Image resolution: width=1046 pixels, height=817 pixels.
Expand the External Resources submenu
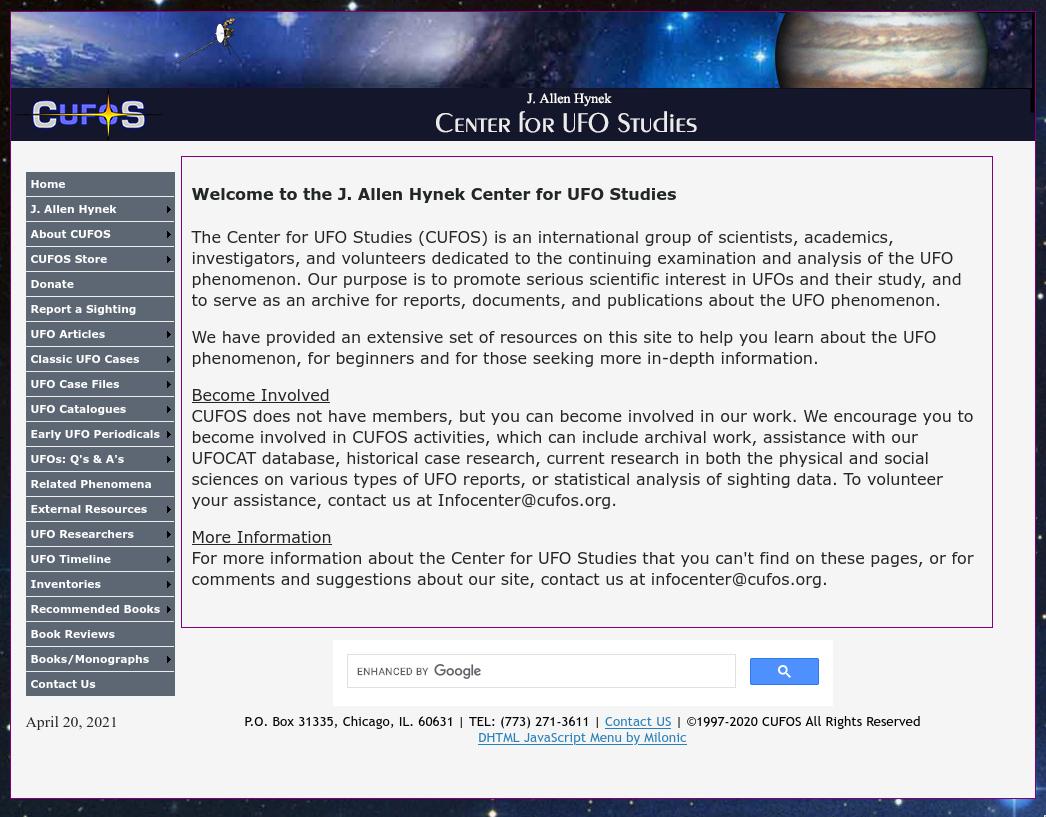coord(167,509)
